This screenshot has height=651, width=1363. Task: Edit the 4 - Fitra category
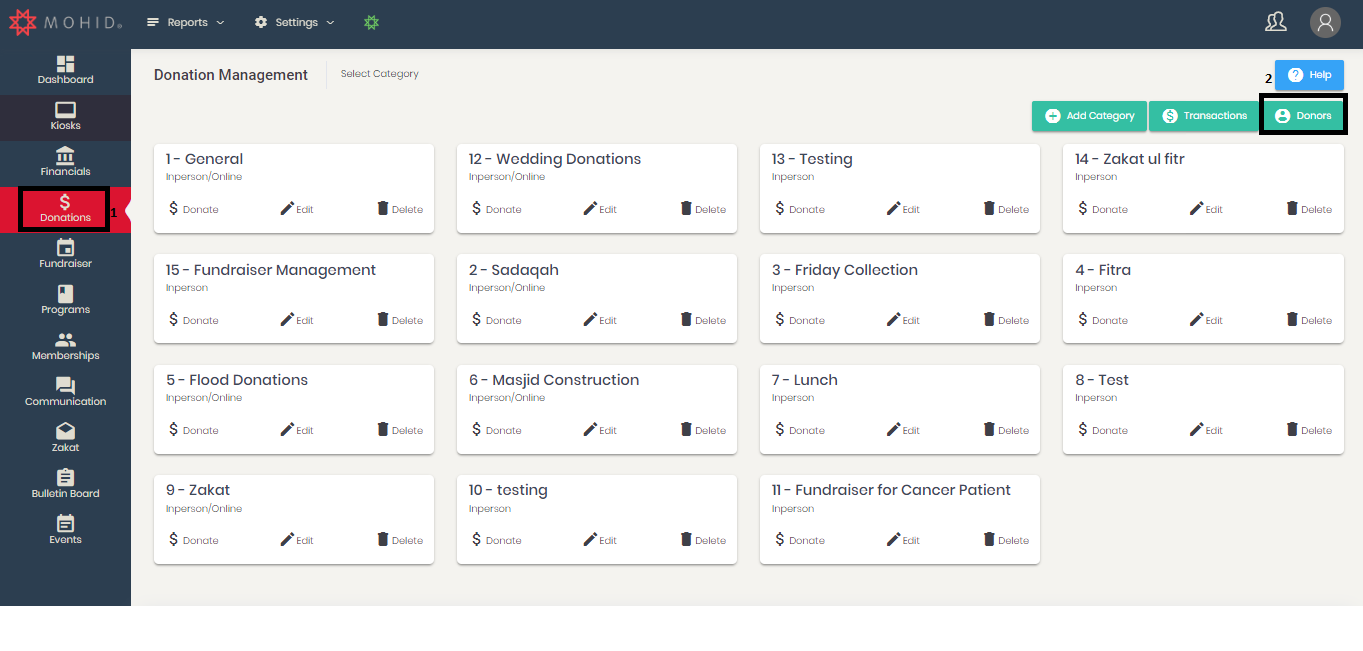tap(1206, 320)
